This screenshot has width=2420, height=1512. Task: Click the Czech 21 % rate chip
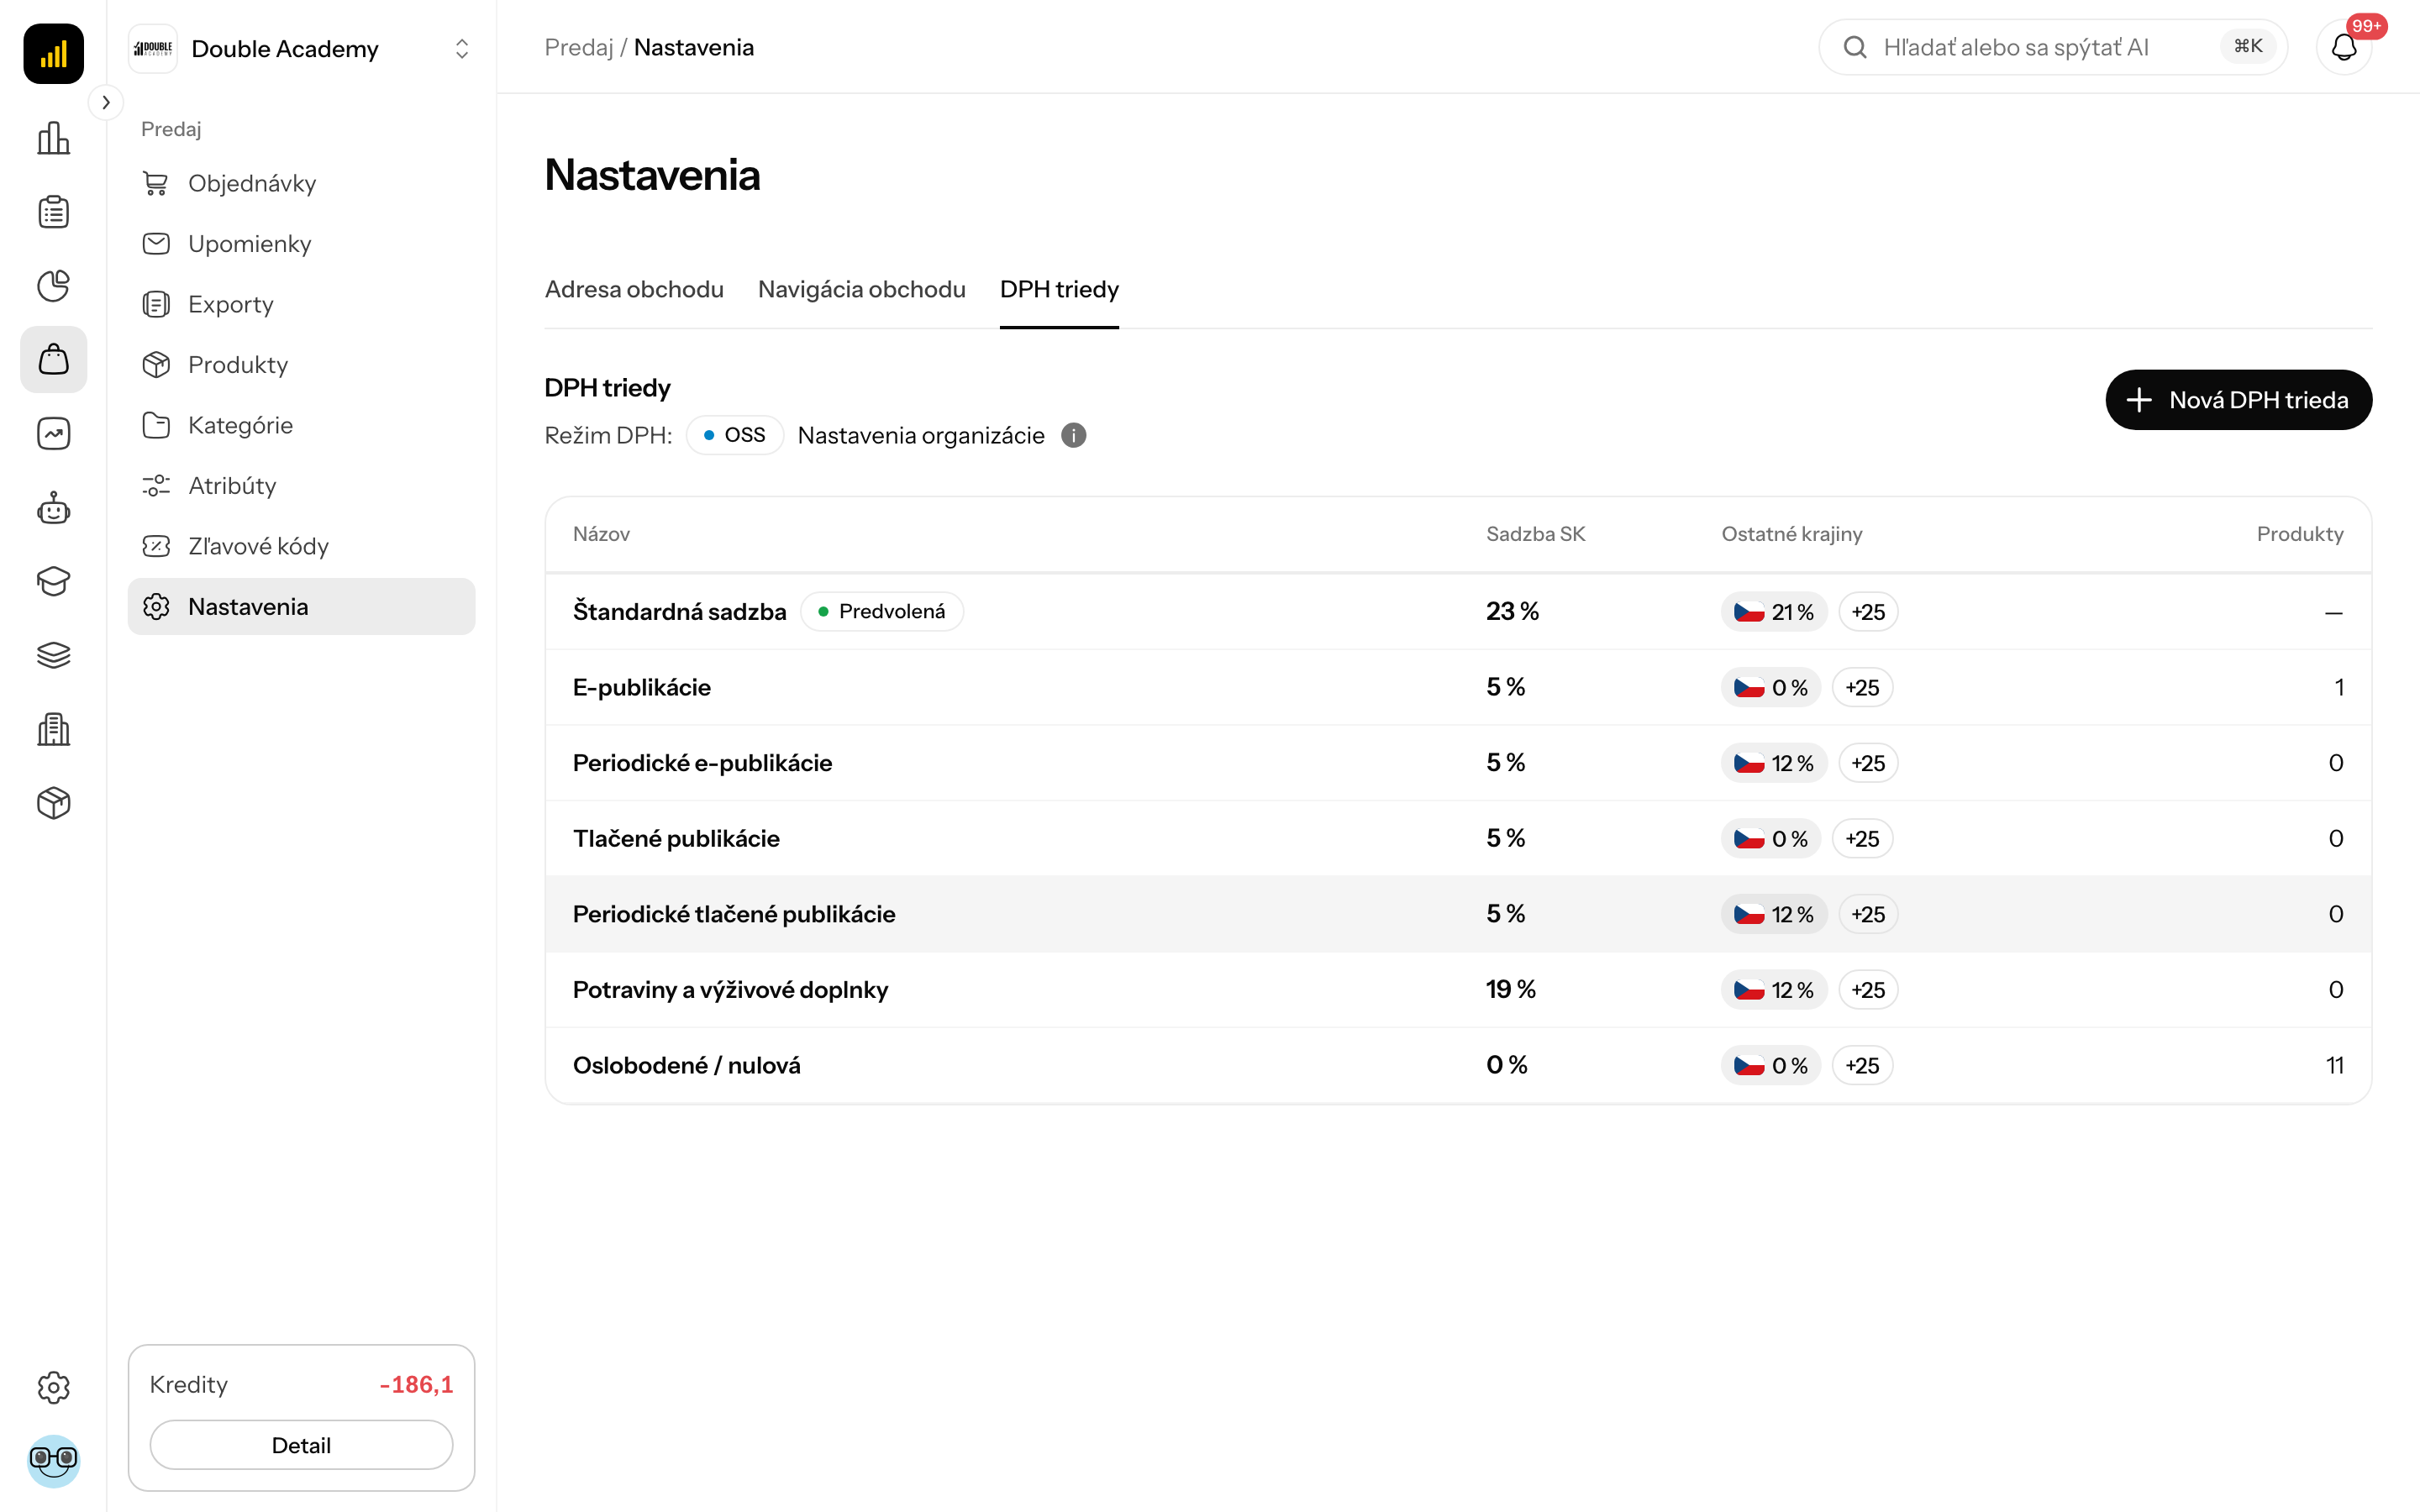[x=1774, y=612]
